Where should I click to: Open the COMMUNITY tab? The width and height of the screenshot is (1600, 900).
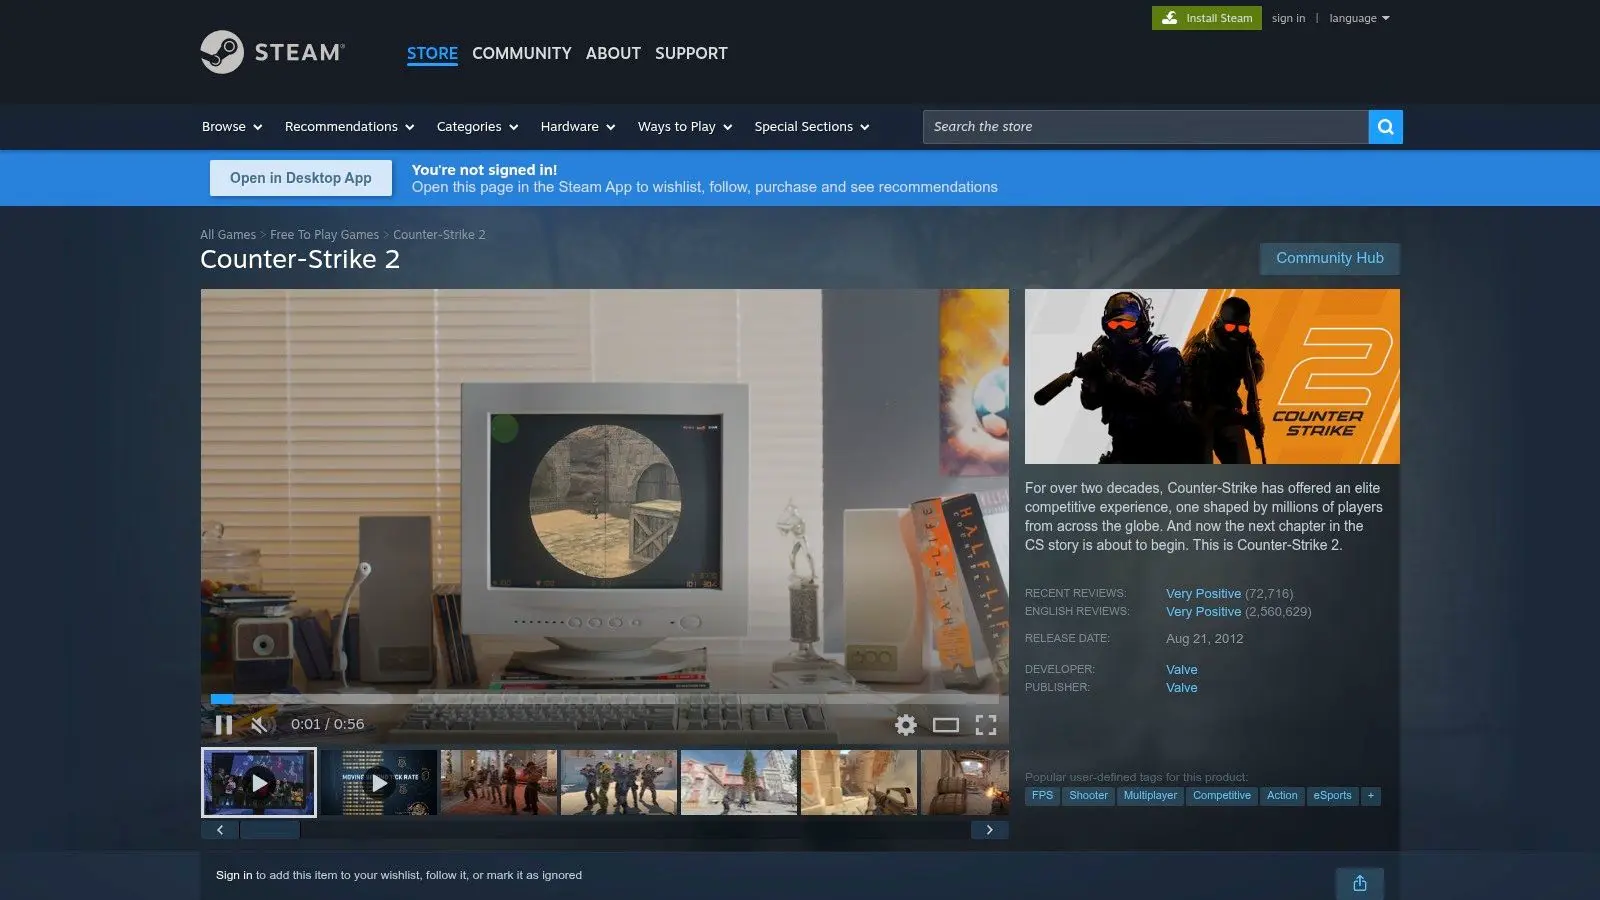point(522,53)
